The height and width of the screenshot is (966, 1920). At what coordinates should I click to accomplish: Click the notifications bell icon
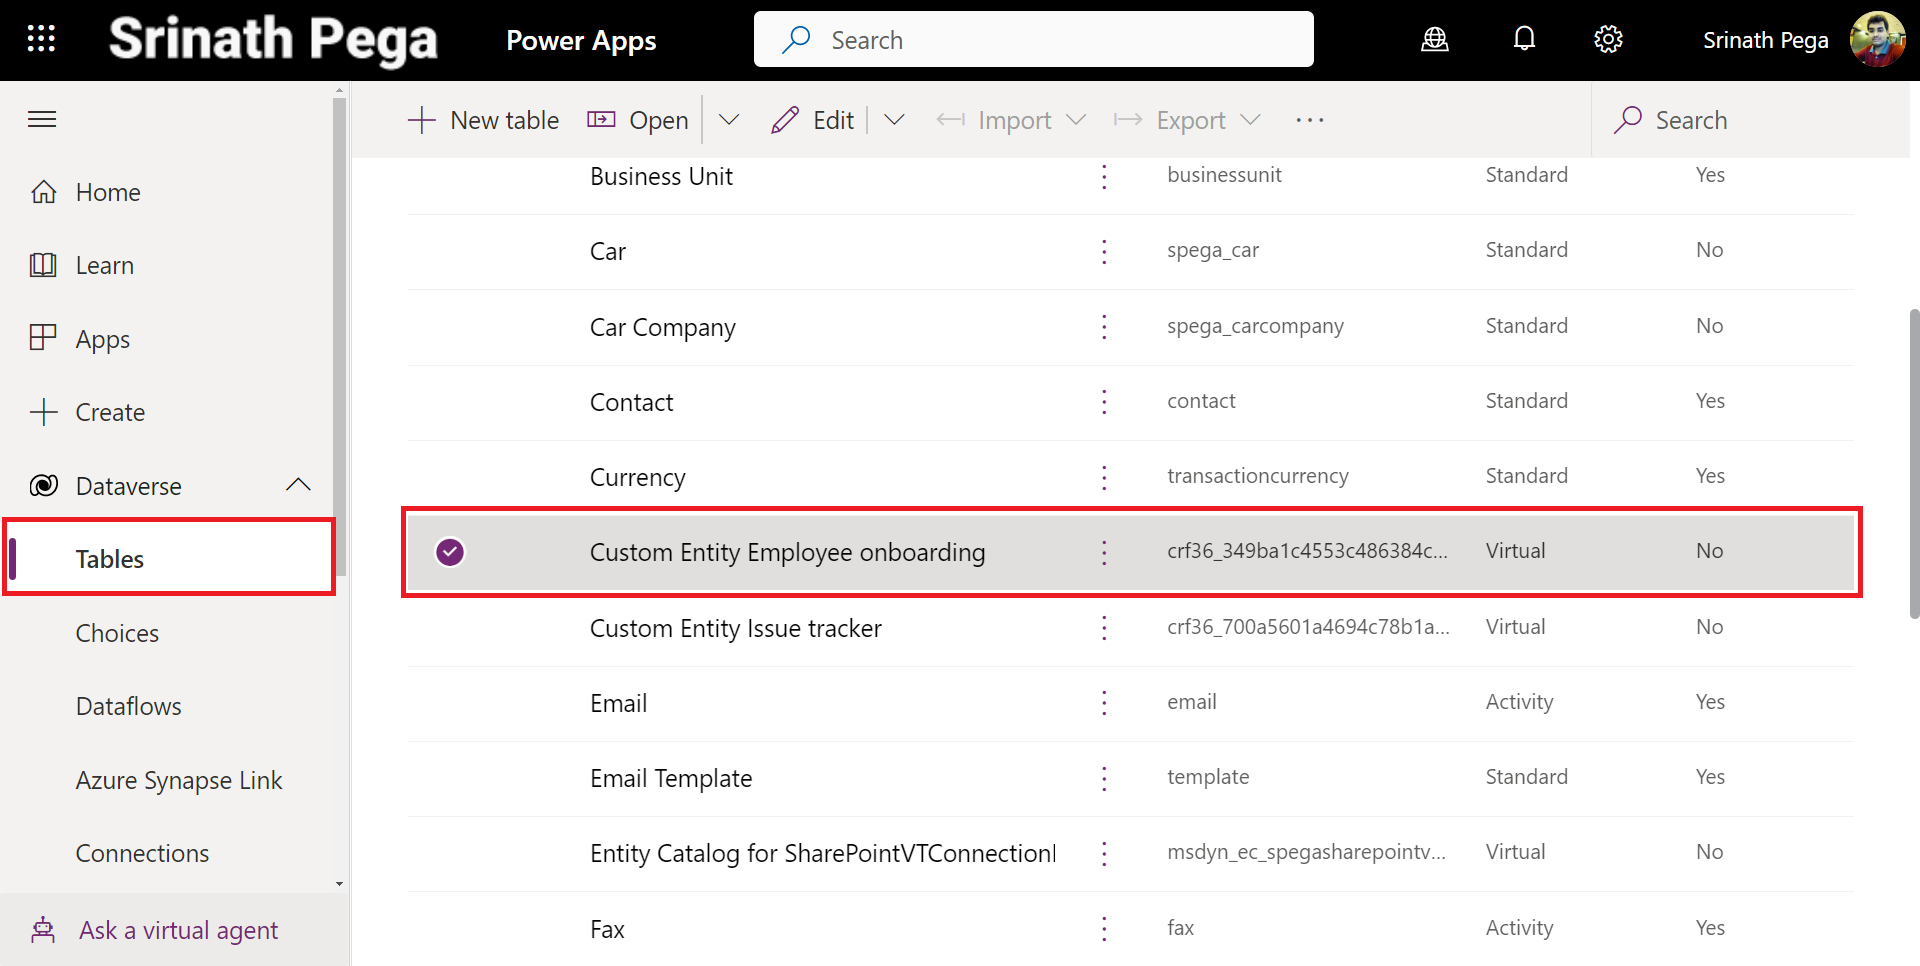[1524, 39]
